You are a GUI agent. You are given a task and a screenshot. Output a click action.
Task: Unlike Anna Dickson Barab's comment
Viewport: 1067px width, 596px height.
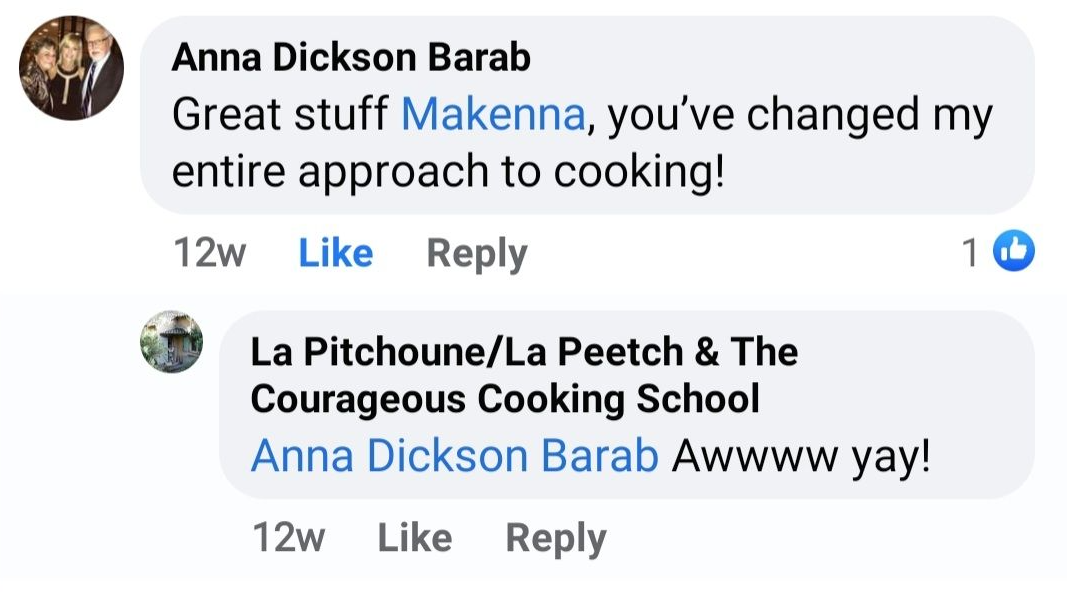335,253
